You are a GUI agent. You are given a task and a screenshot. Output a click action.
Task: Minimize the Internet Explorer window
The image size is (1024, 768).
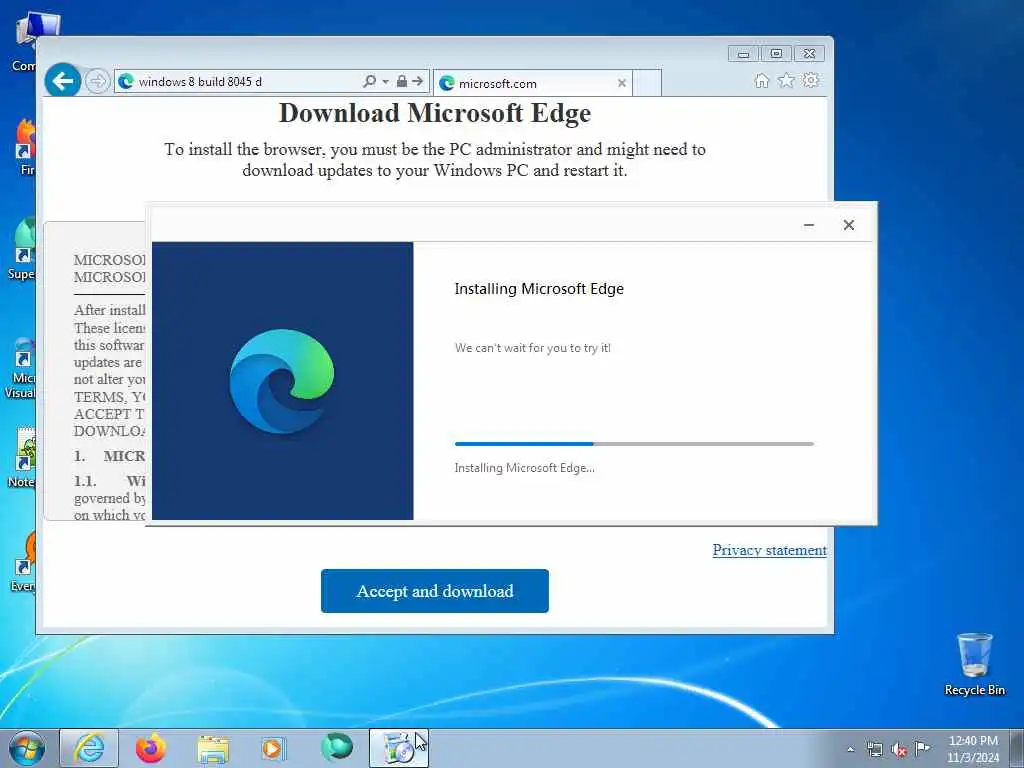(743, 54)
